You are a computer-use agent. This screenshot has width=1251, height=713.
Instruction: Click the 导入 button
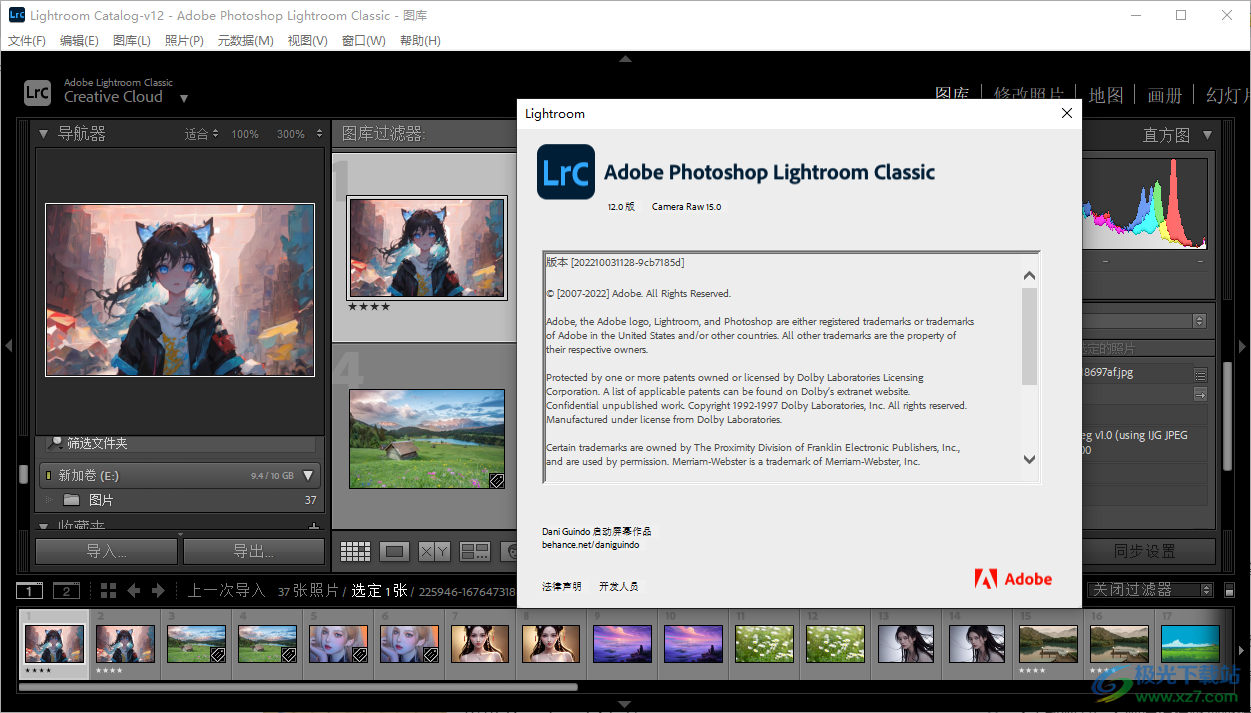[105, 550]
